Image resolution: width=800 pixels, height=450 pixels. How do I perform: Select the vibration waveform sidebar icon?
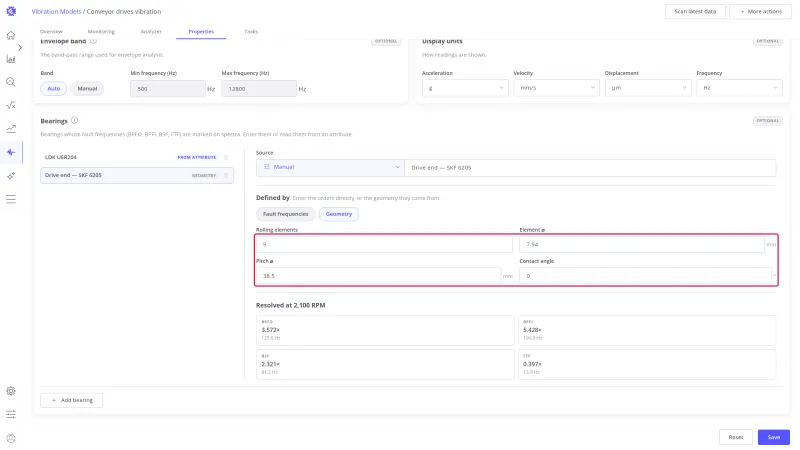click(x=11, y=152)
